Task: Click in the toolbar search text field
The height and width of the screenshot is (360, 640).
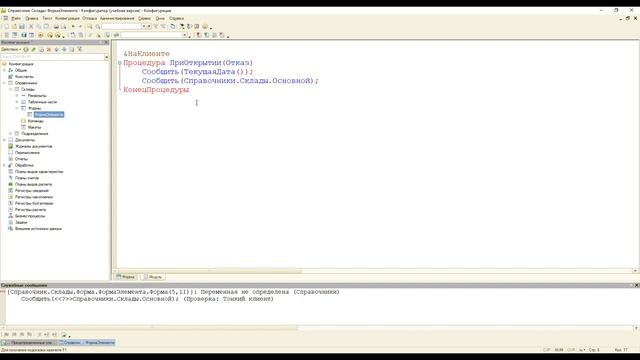Action: (121, 27)
